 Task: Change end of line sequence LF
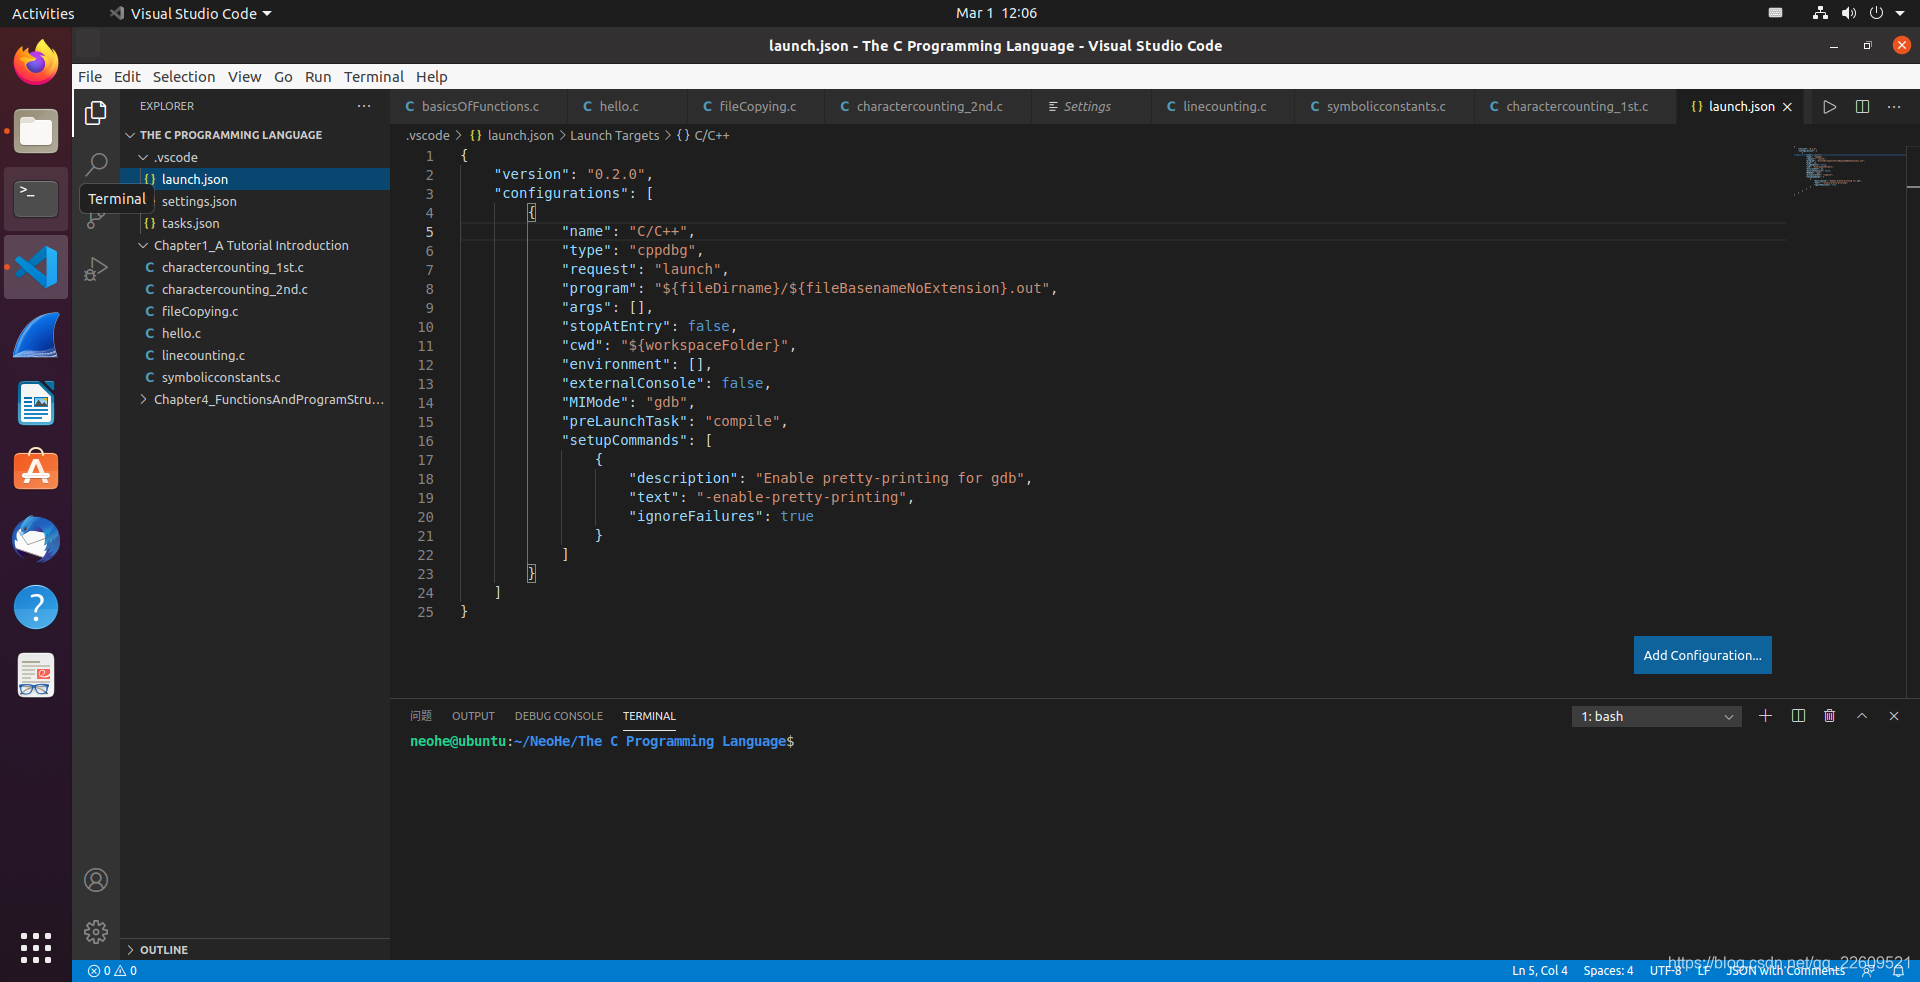click(x=1703, y=971)
